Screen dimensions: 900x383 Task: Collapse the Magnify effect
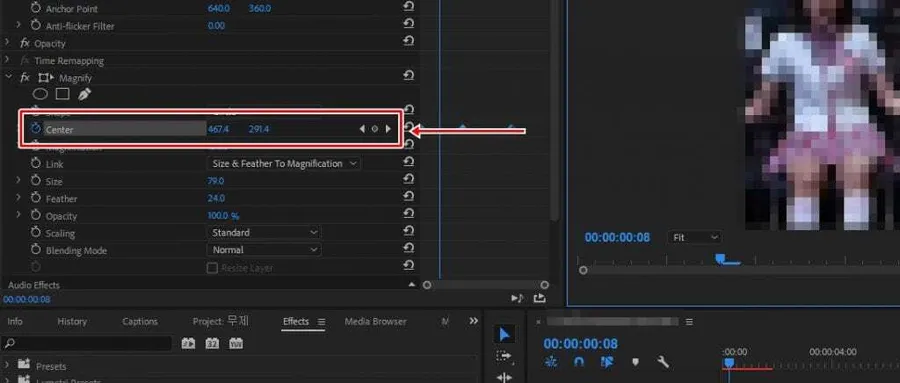(x=8, y=77)
